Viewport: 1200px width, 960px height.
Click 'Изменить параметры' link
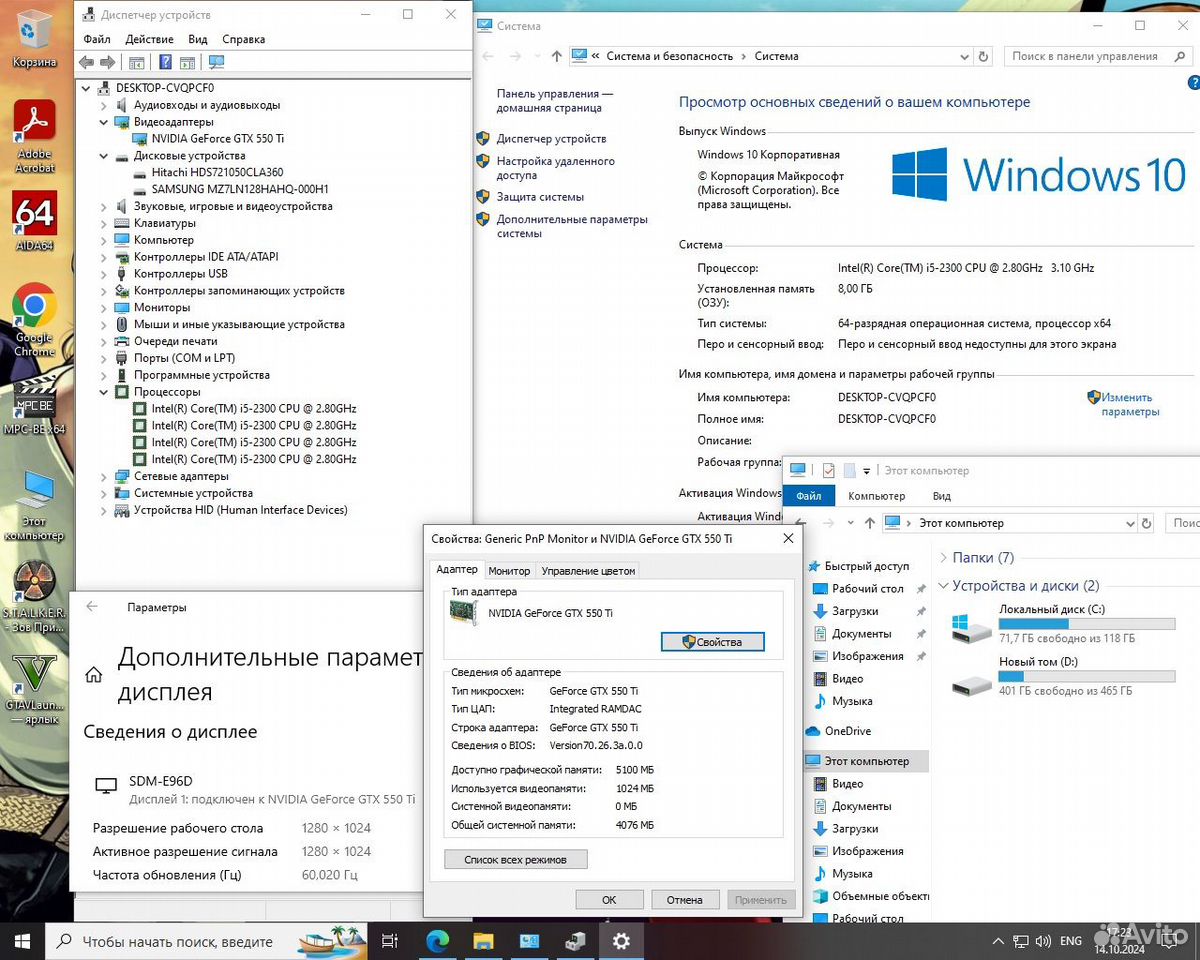pyautogui.click(x=1130, y=404)
